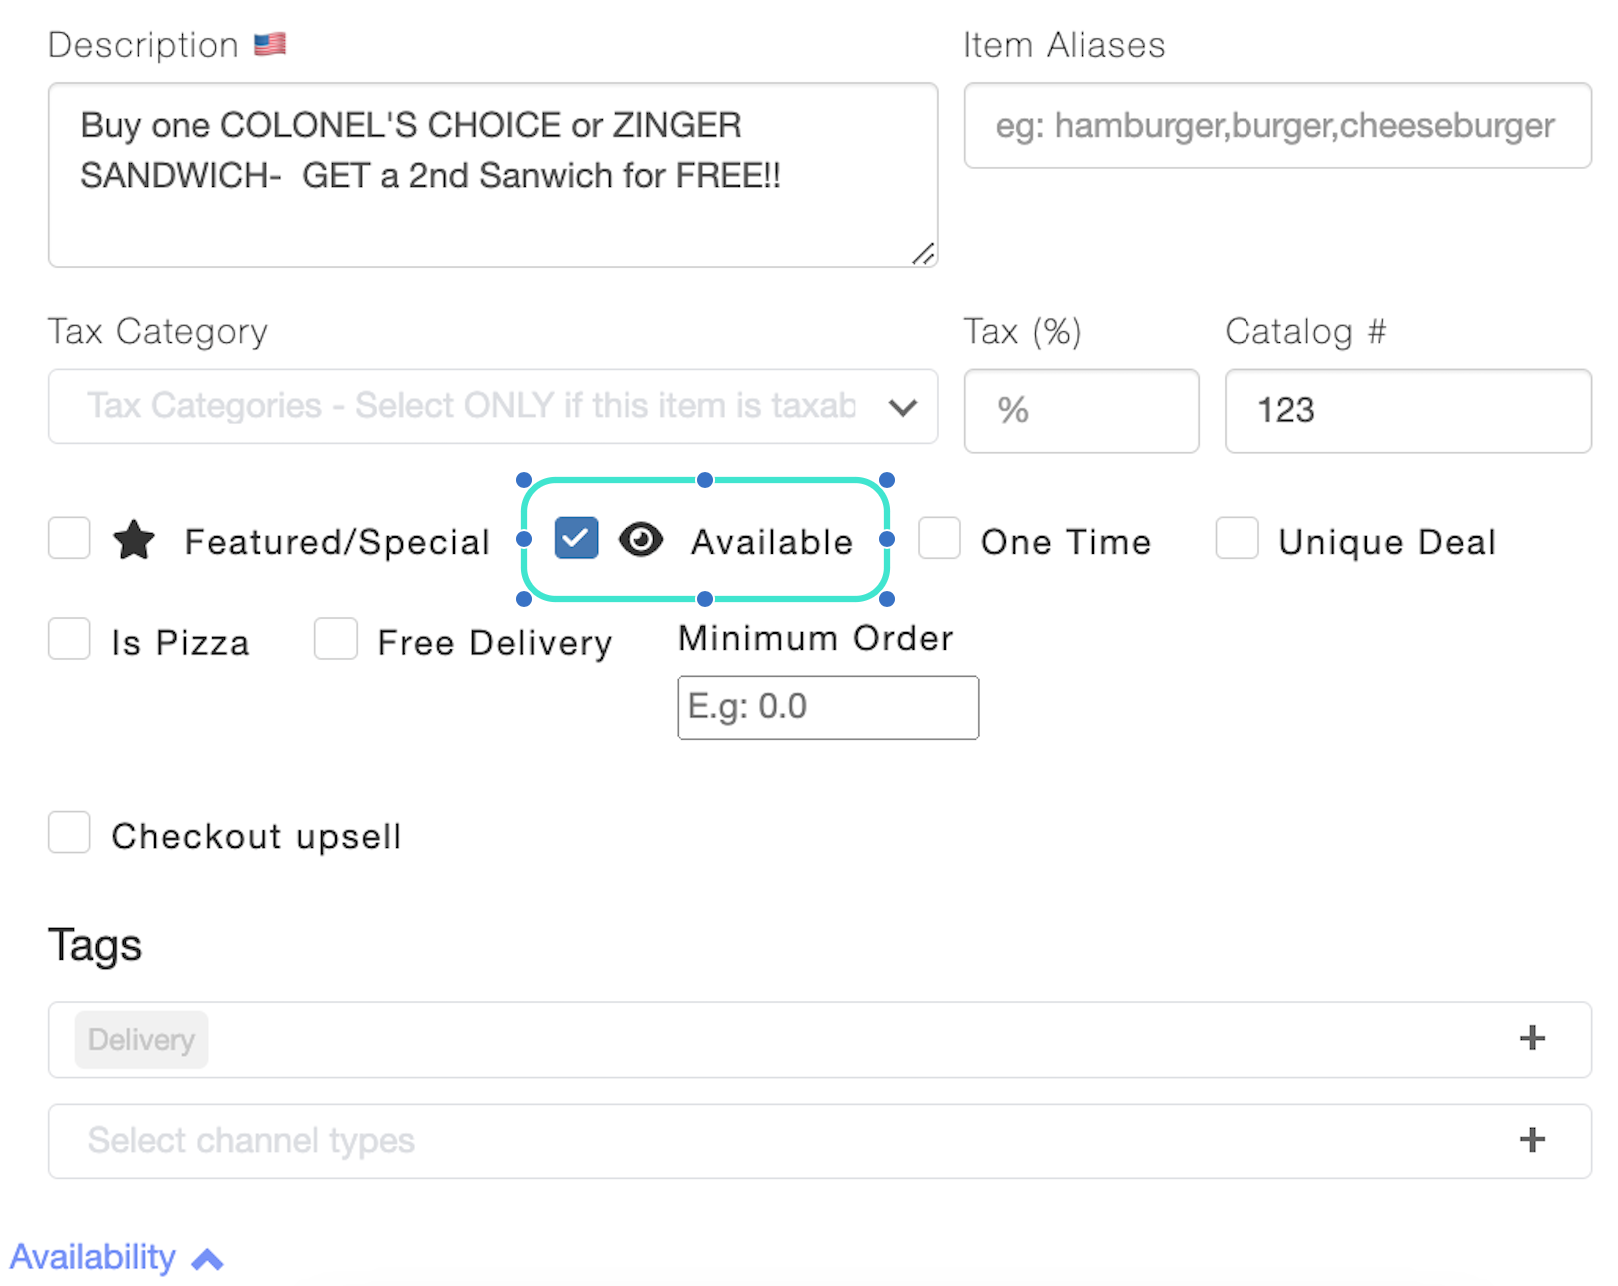
Task: Click the star icon for Featured/Special
Action: click(x=134, y=540)
